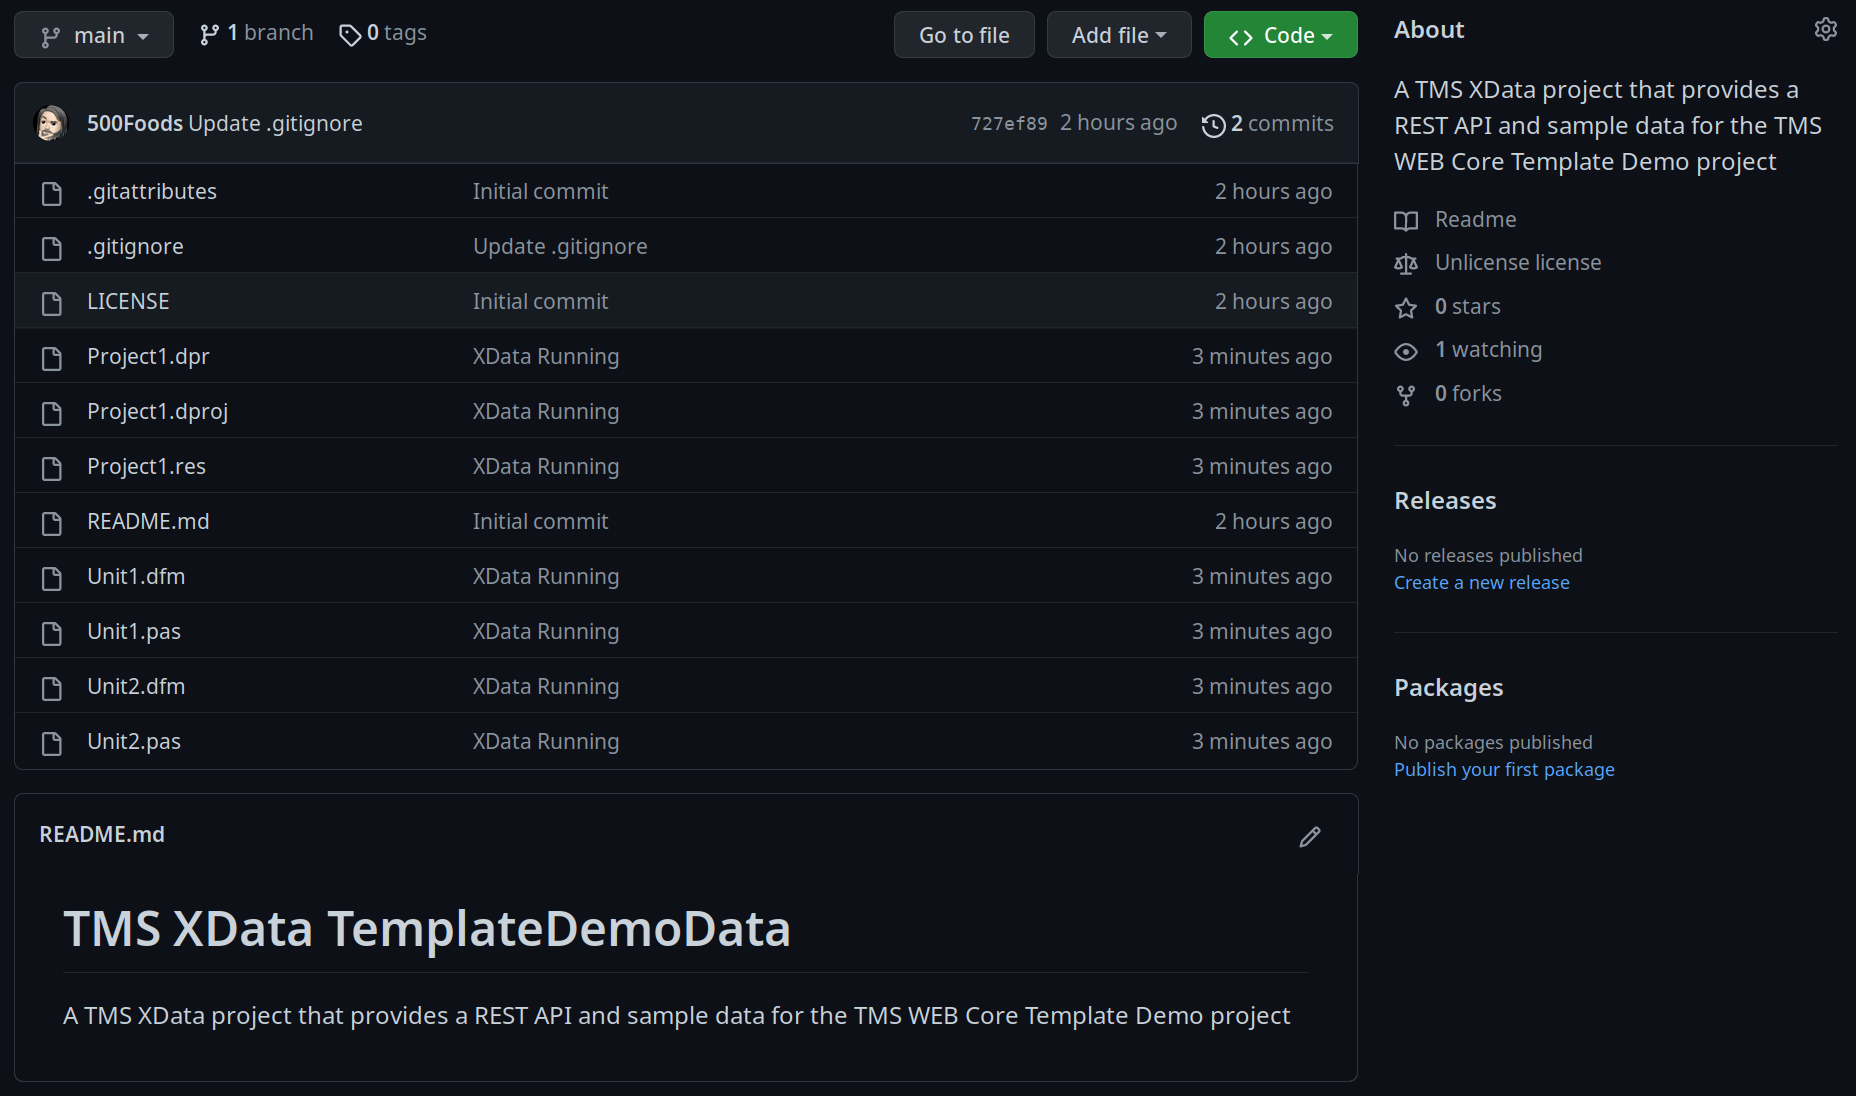The image size is (1856, 1096).
Task: Click the Readme book icon
Action: pyautogui.click(x=1406, y=221)
